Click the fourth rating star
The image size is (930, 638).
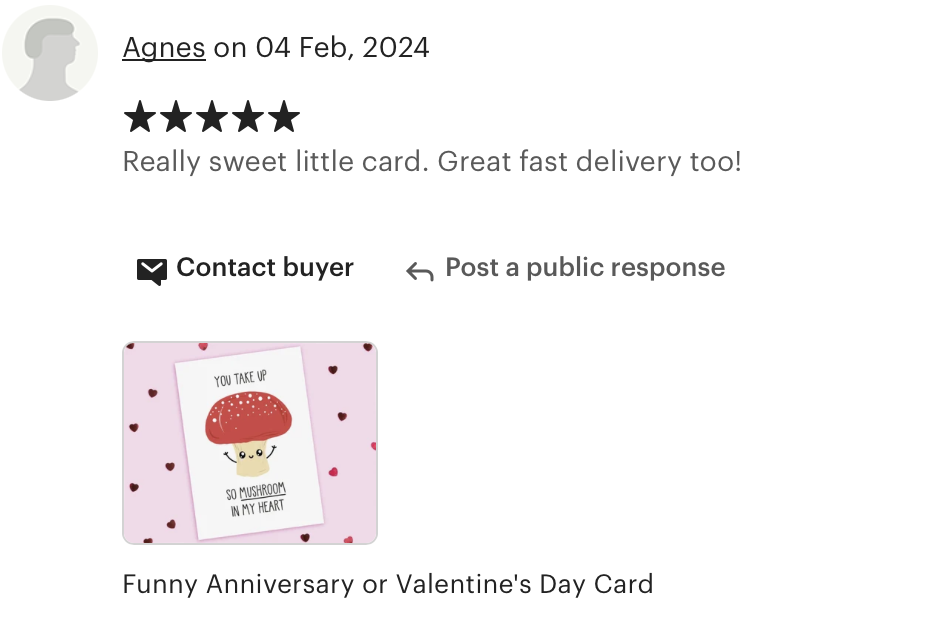point(248,116)
